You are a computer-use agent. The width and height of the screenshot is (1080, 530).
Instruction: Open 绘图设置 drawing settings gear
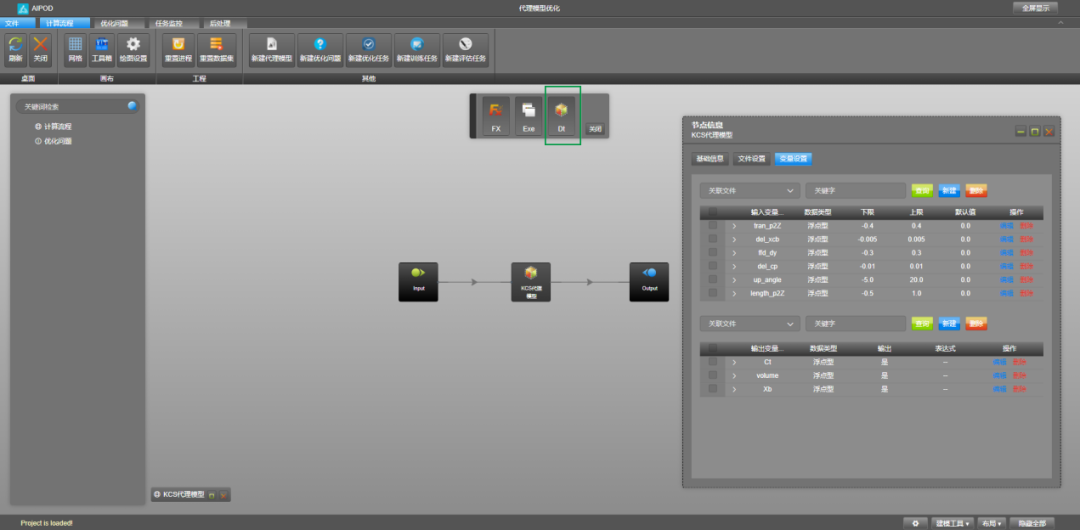click(133, 45)
